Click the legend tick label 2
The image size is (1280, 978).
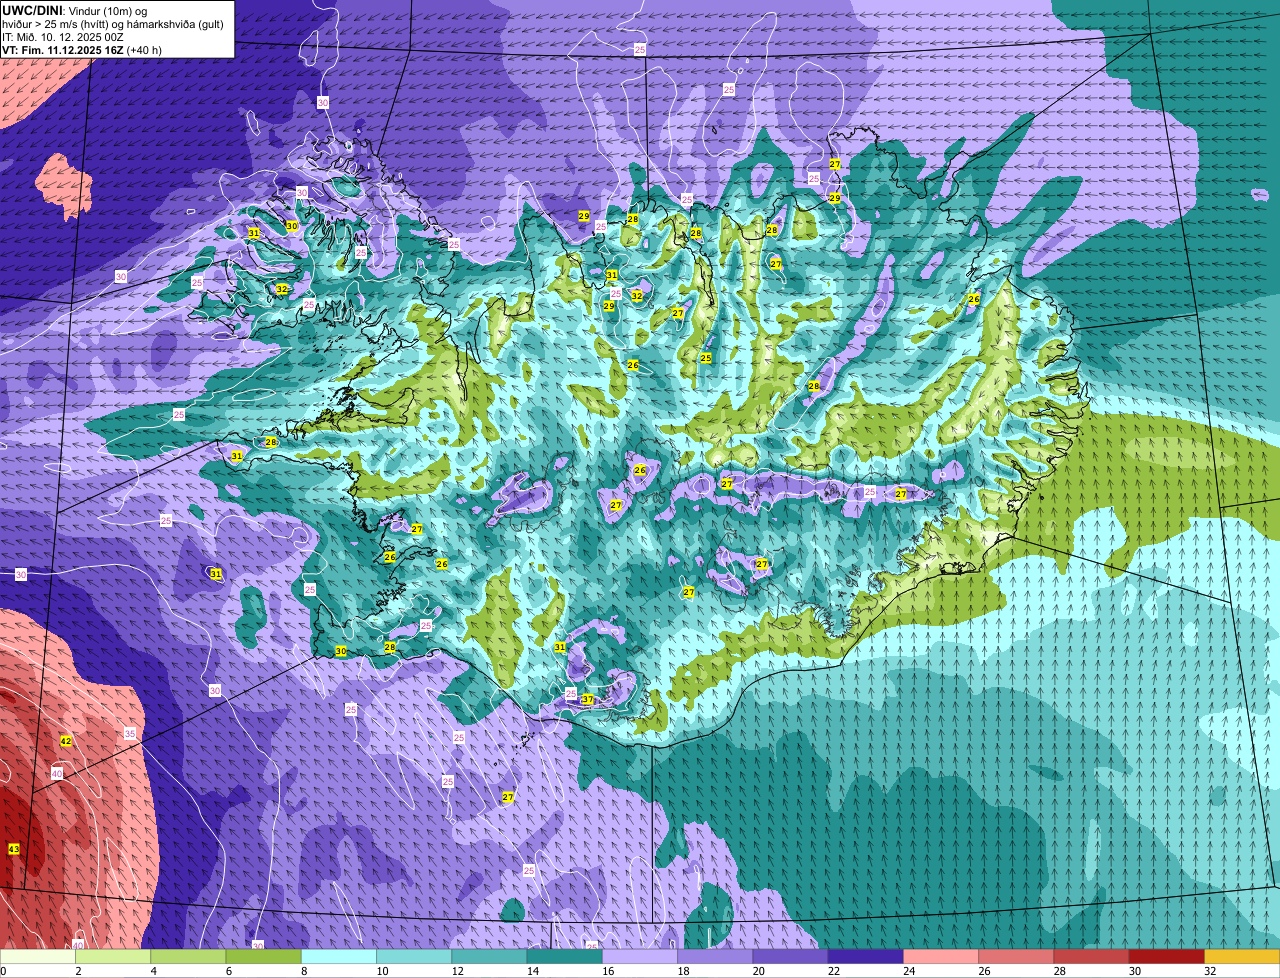(77, 971)
